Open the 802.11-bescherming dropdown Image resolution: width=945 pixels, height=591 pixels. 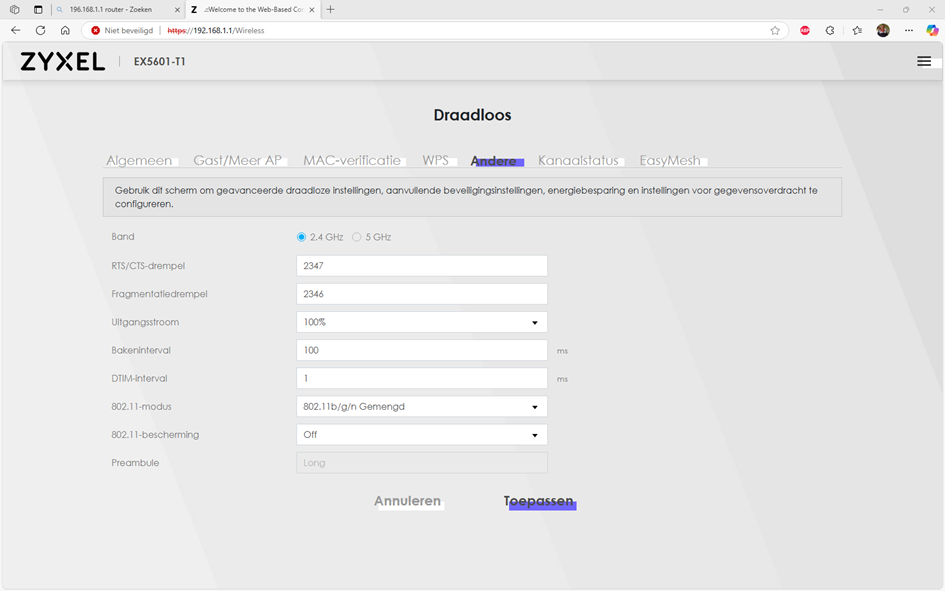(x=422, y=435)
